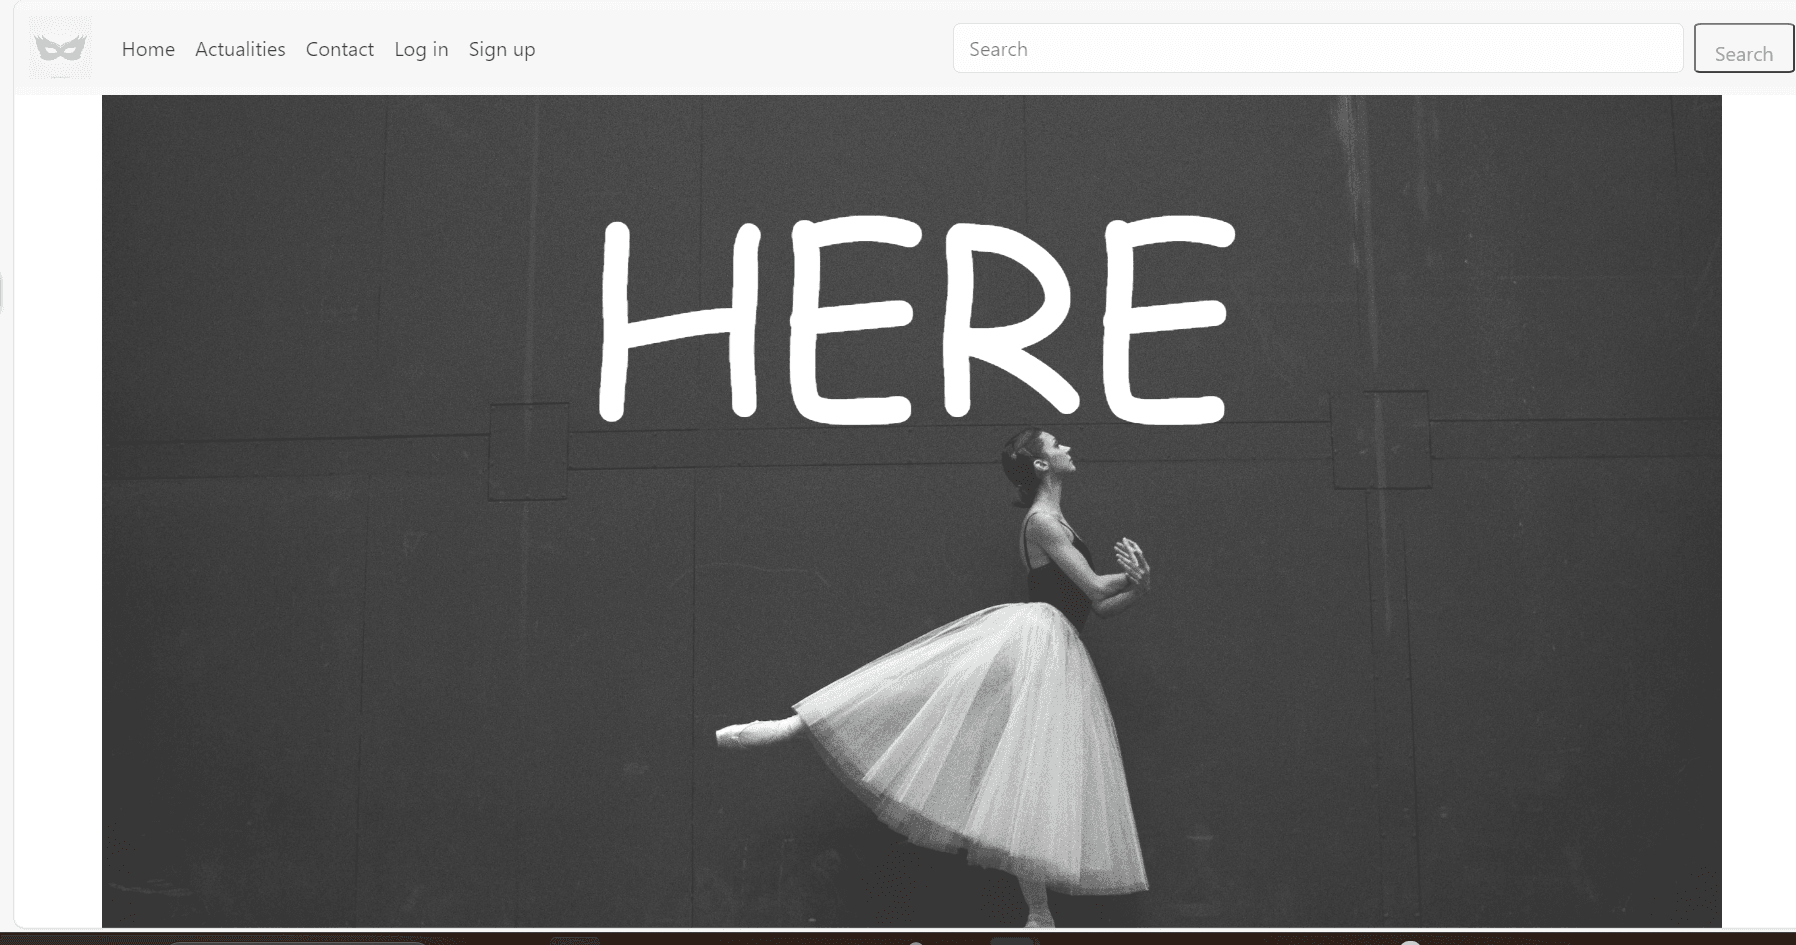Screen dimensions: 1796x945
Task: Click inside the Search text field
Action: point(1315,48)
